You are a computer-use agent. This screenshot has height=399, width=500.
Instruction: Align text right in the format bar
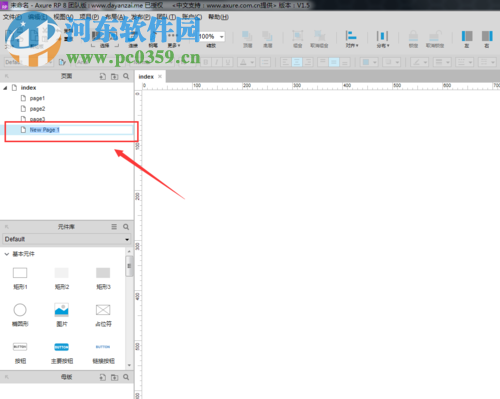pos(308,62)
